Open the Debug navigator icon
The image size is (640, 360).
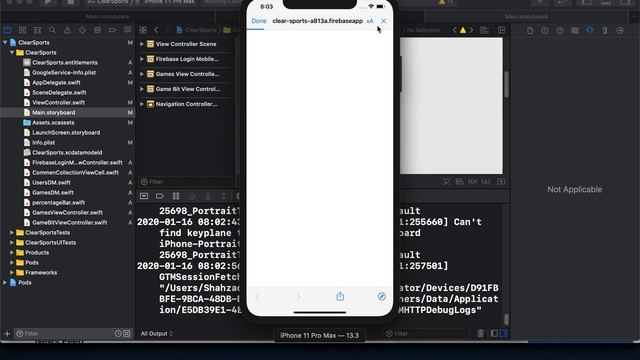[x=97, y=30]
